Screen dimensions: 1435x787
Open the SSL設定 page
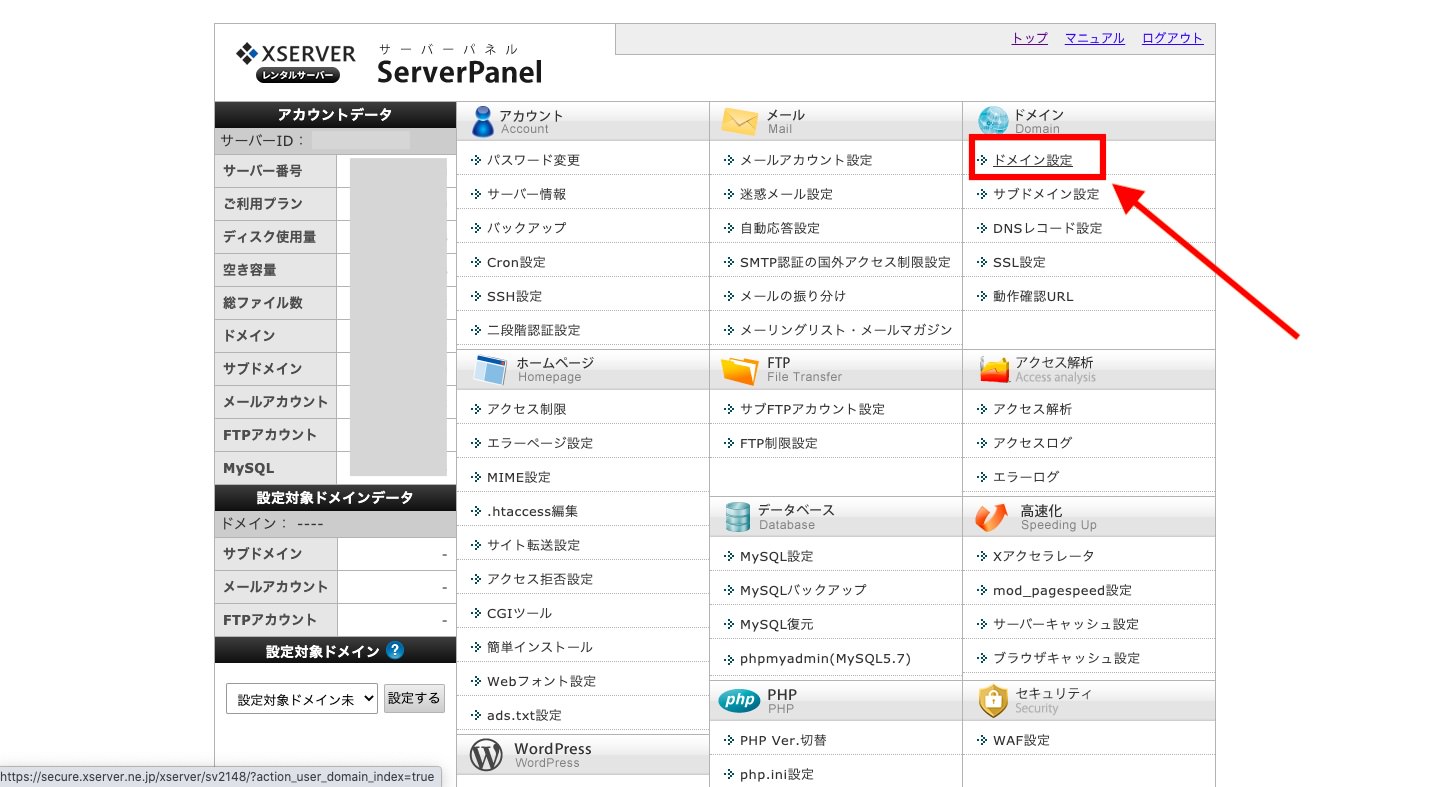coord(1018,262)
